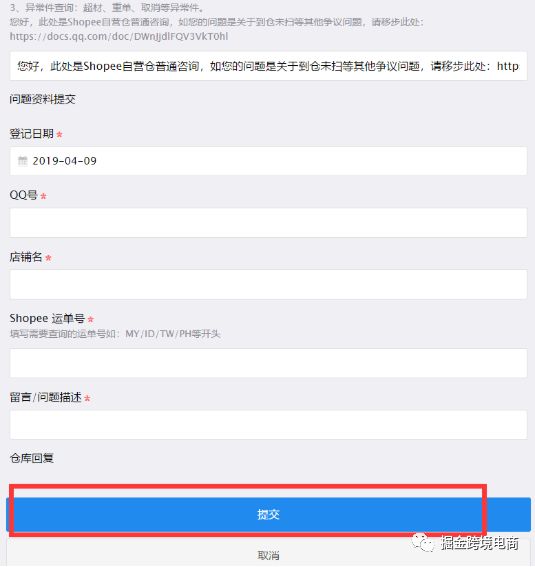Click the 掘金跨境电商 watermark text
The width and height of the screenshot is (535, 567).
click(x=480, y=543)
